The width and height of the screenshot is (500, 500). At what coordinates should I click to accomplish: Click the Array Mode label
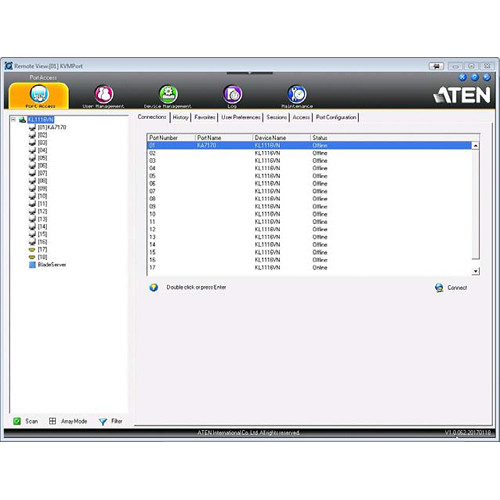[x=74, y=421]
